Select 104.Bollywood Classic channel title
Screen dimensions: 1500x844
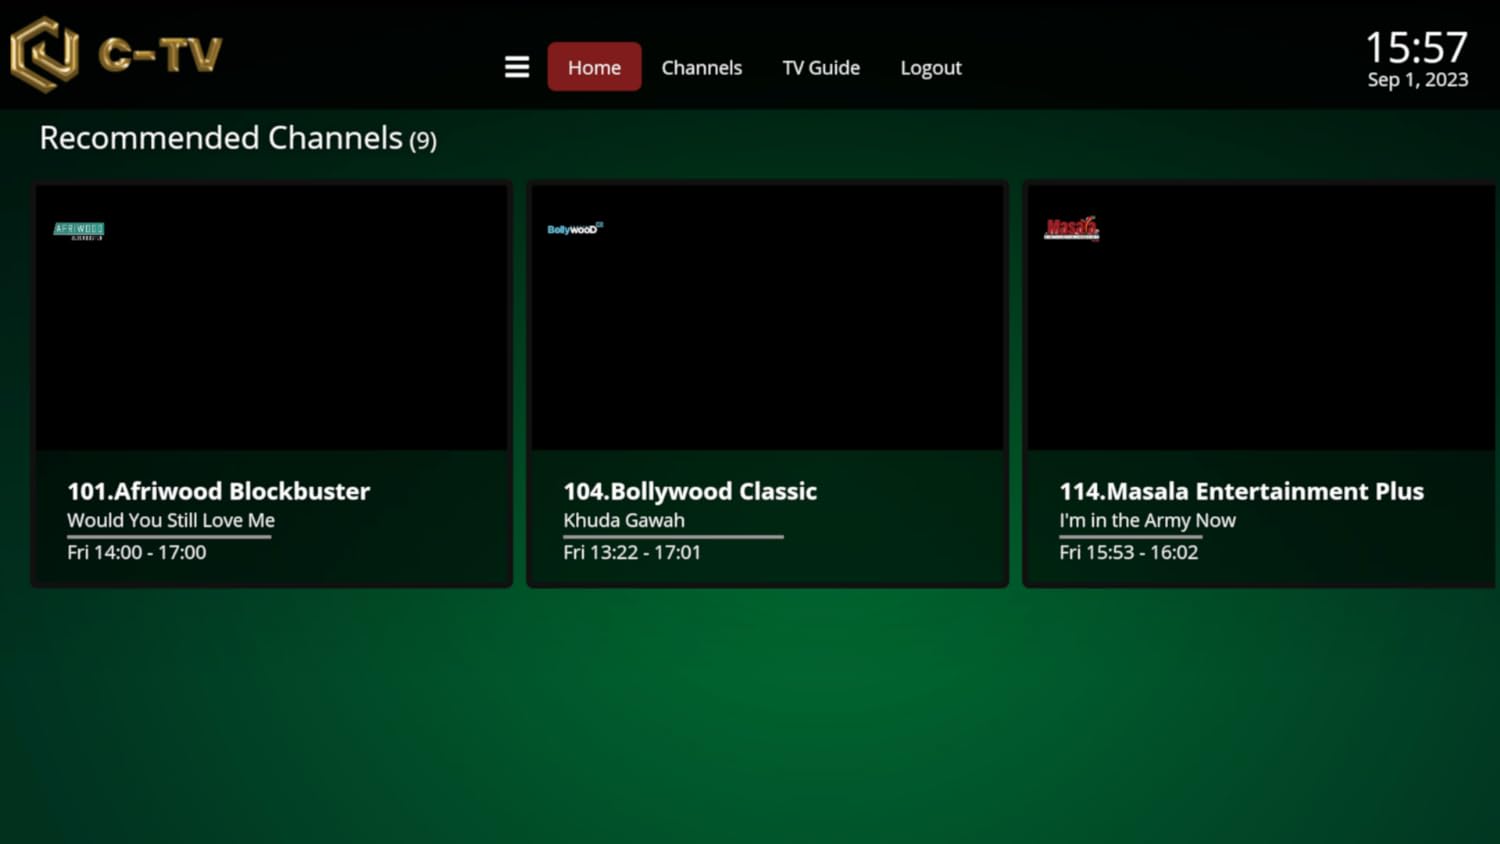click(690, 491)
